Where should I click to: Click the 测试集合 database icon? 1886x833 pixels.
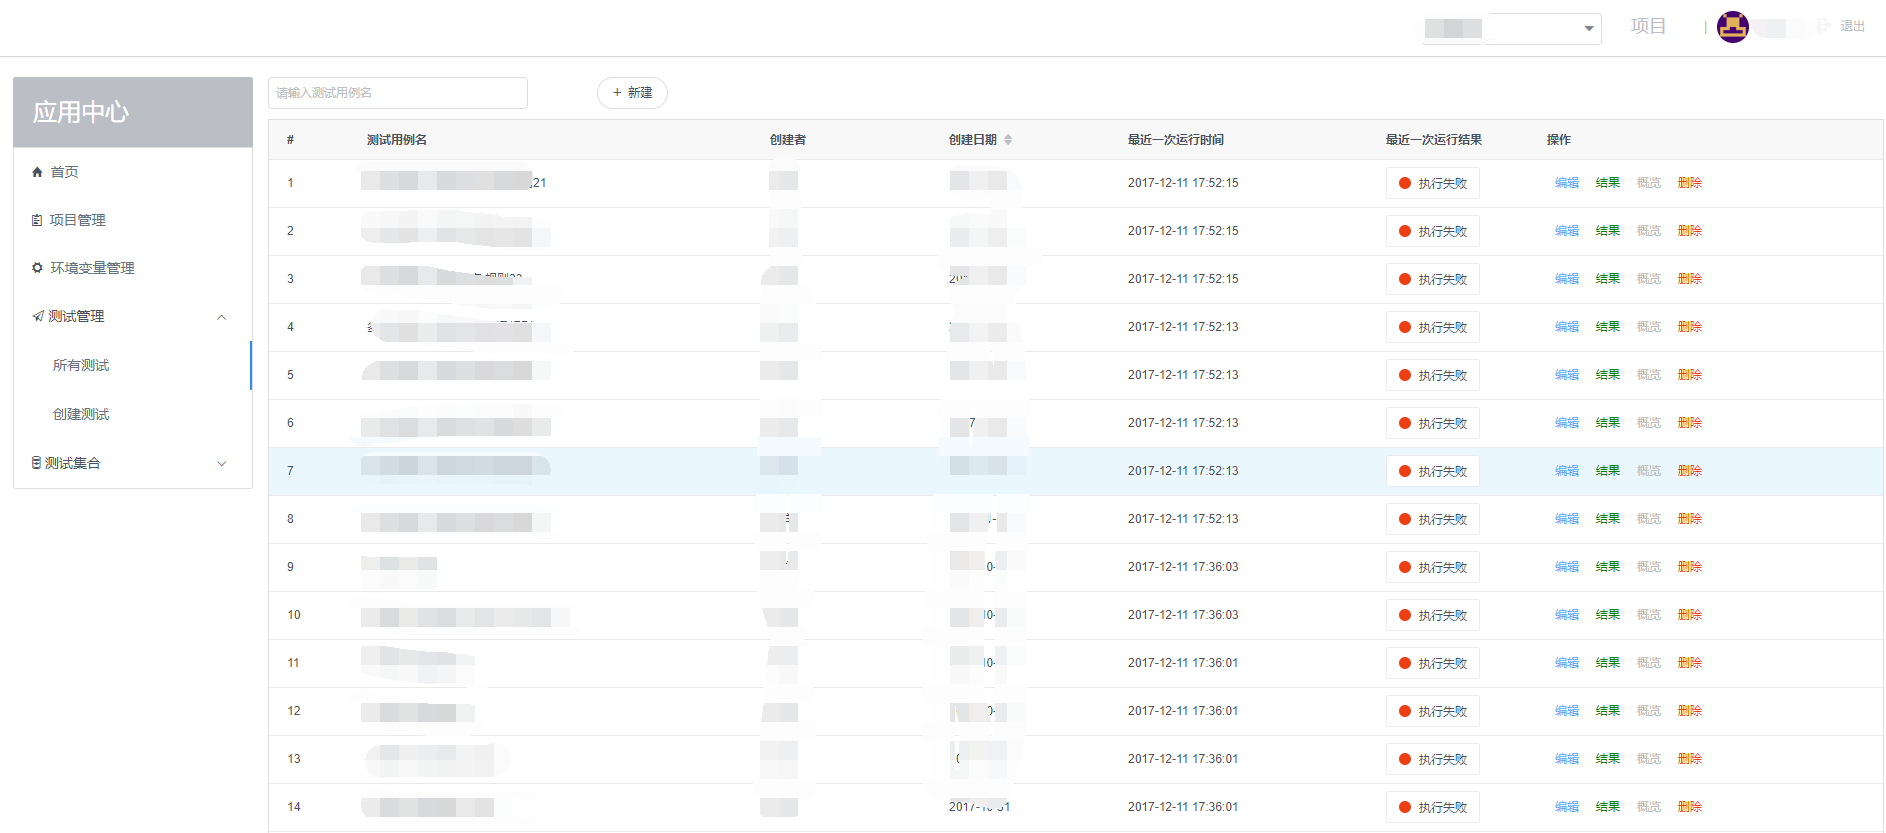tap(37, 463)
